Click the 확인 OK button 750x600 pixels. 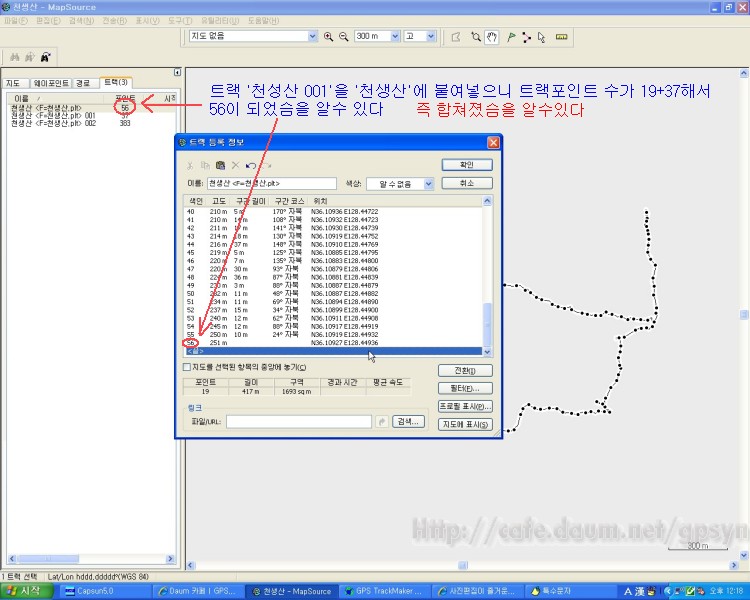(x=467, y=165)
